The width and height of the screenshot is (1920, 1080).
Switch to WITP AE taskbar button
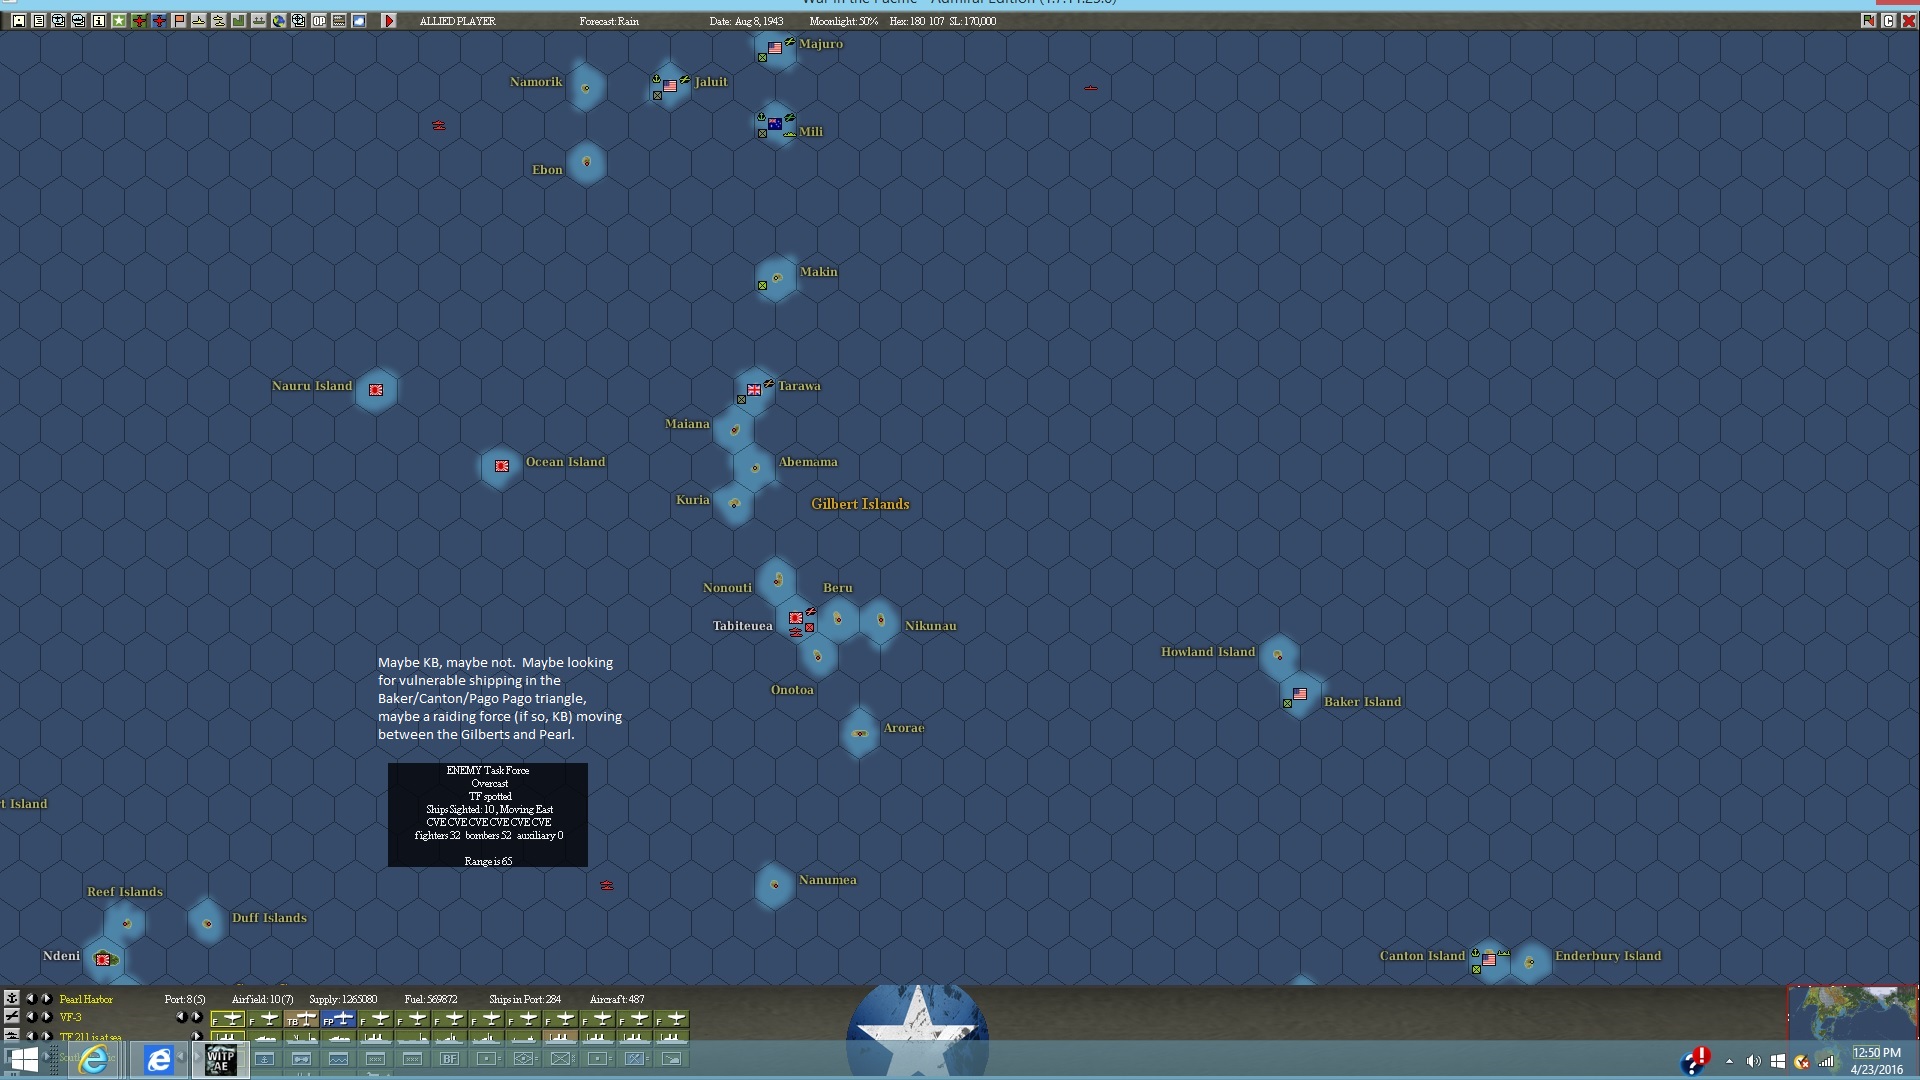[220, 1059]
